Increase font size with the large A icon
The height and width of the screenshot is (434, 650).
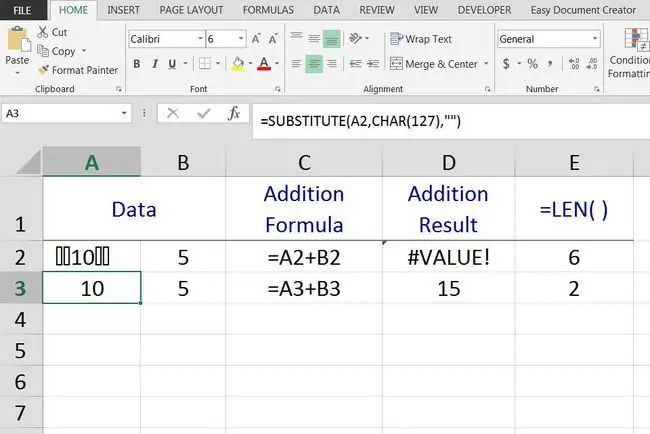[256, 39]
